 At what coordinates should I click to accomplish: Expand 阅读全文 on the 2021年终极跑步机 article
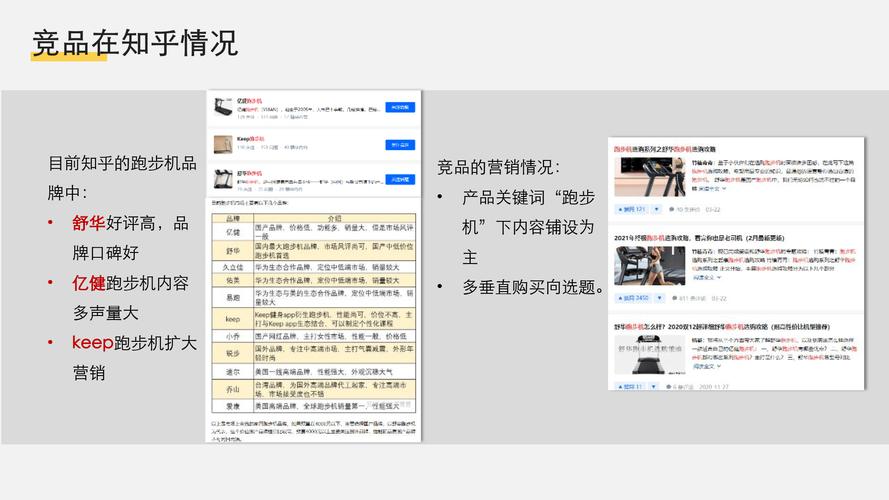706,277
